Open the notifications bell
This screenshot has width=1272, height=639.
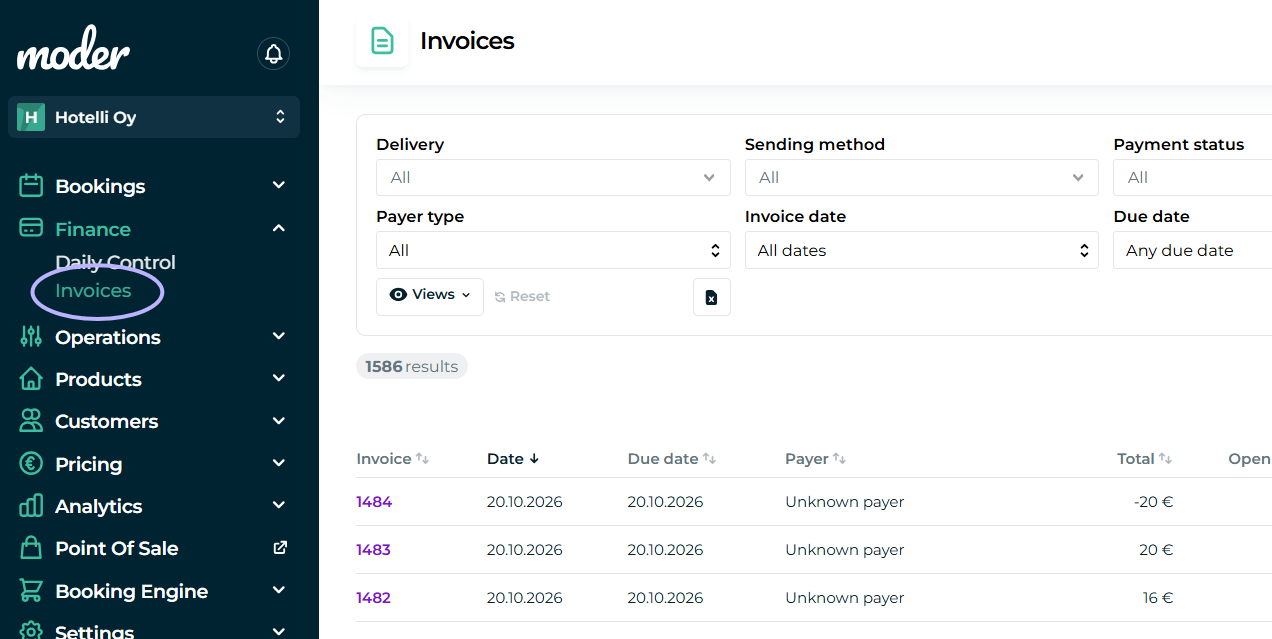click(x=273, y=53)
